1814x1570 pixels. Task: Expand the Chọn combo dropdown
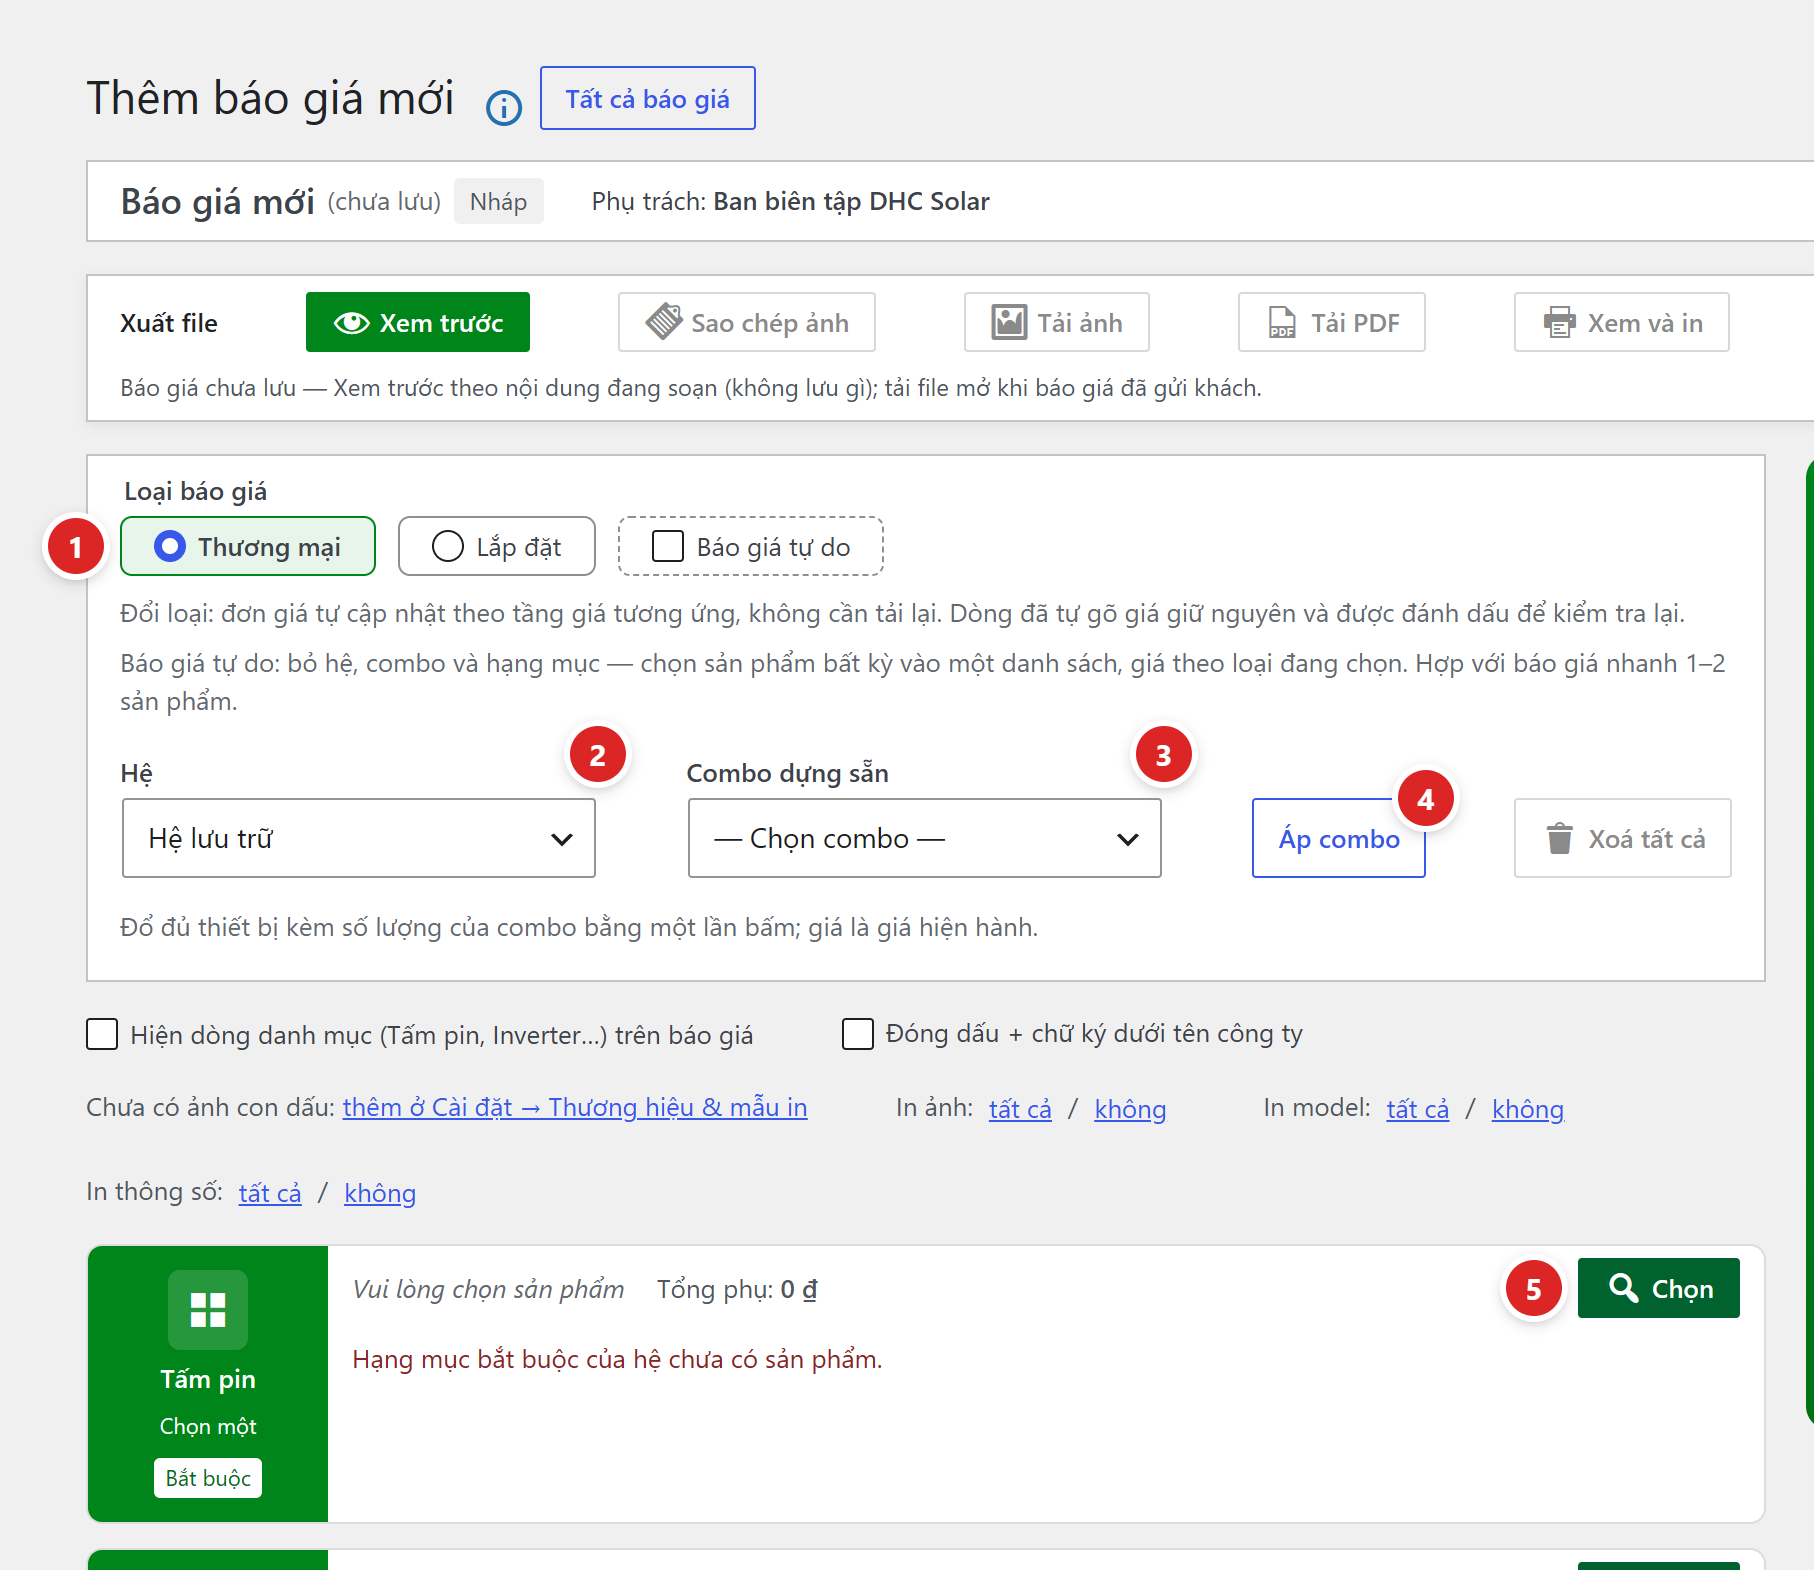[925, 838]
